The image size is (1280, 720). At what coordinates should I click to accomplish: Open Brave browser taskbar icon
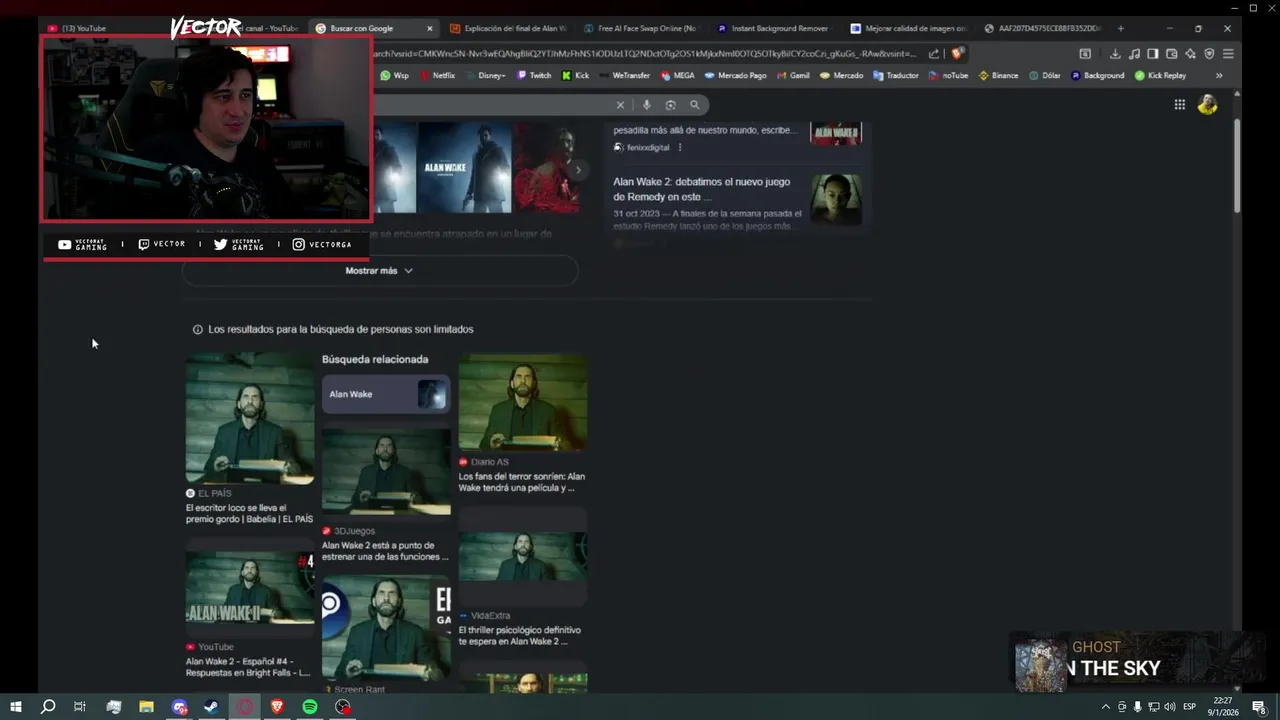tap(277, 707)
